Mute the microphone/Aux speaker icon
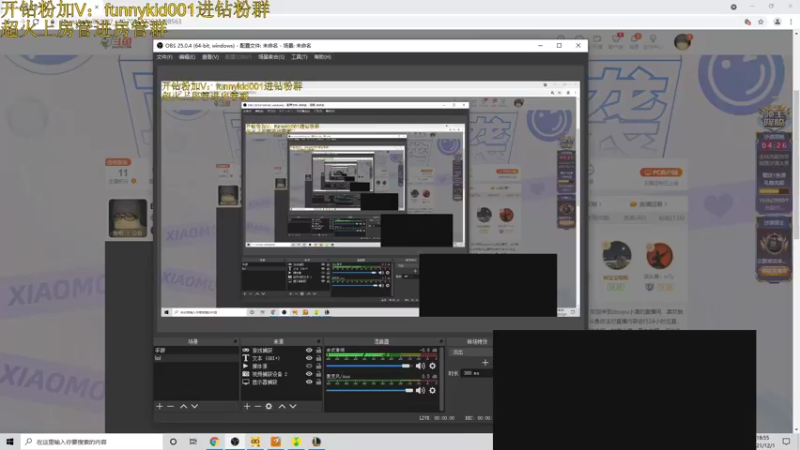The image size is (800, 450). (x=420, y=390)
